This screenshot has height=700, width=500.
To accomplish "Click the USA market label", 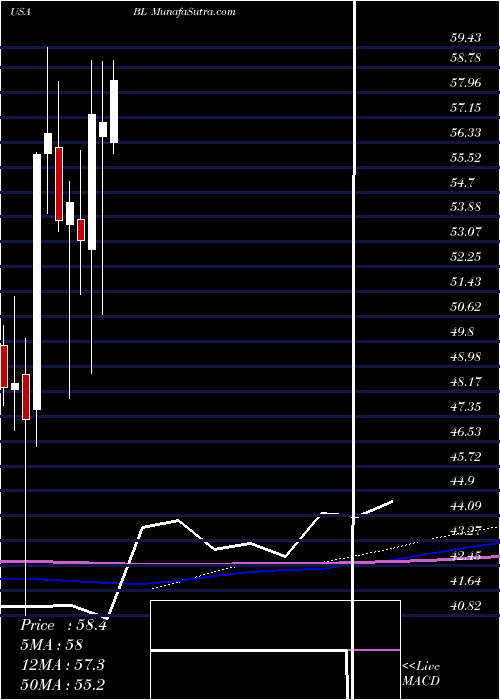I will click(20, 12).
